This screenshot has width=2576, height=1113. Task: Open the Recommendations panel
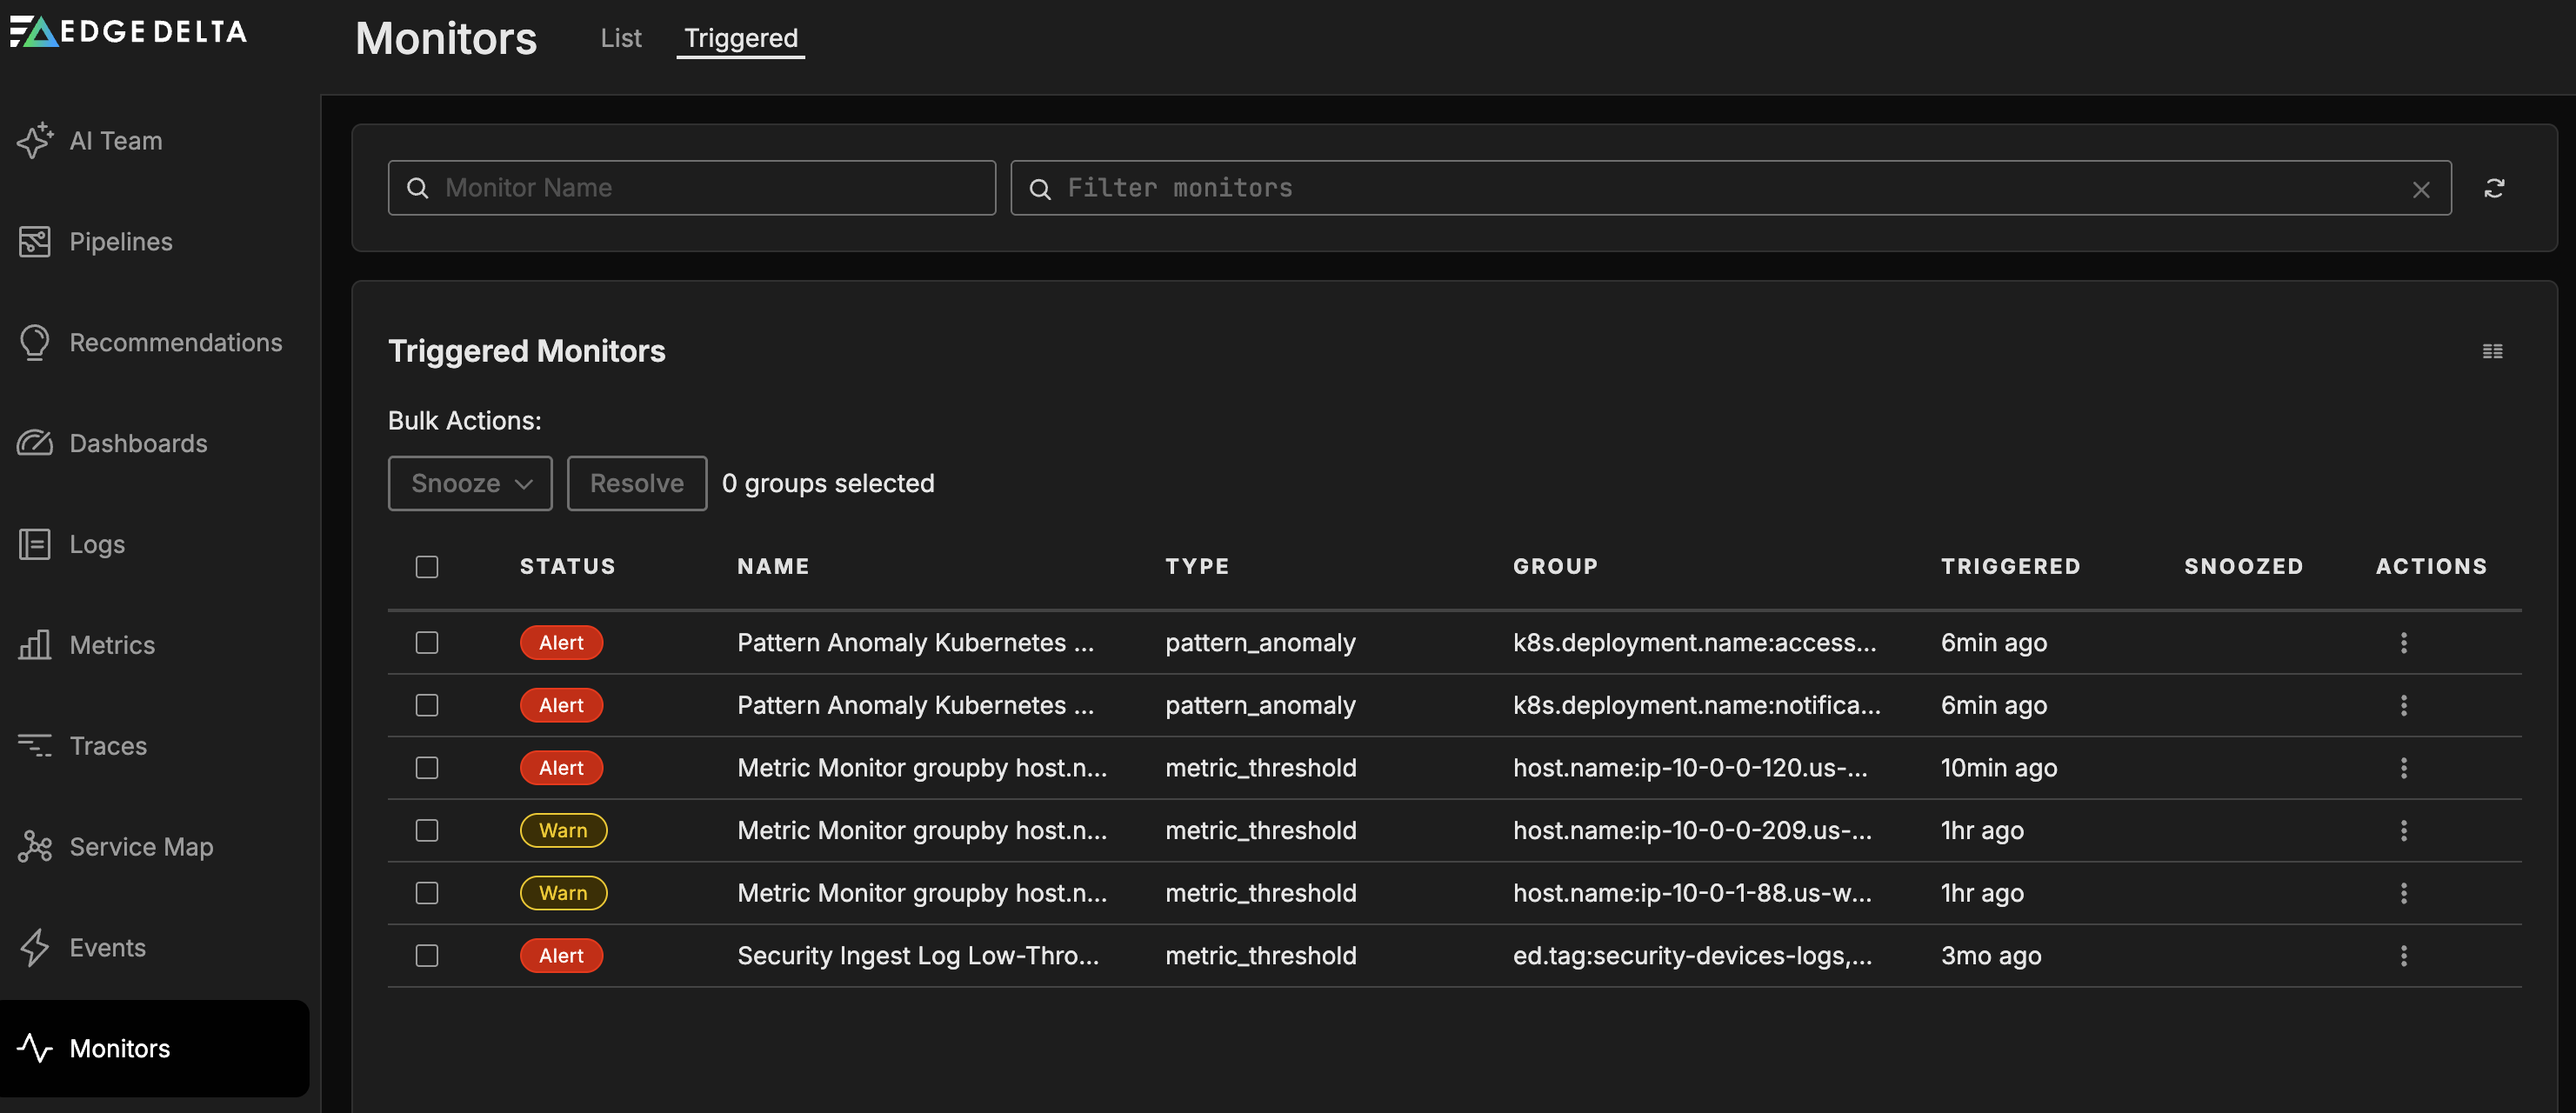(175, 342)
